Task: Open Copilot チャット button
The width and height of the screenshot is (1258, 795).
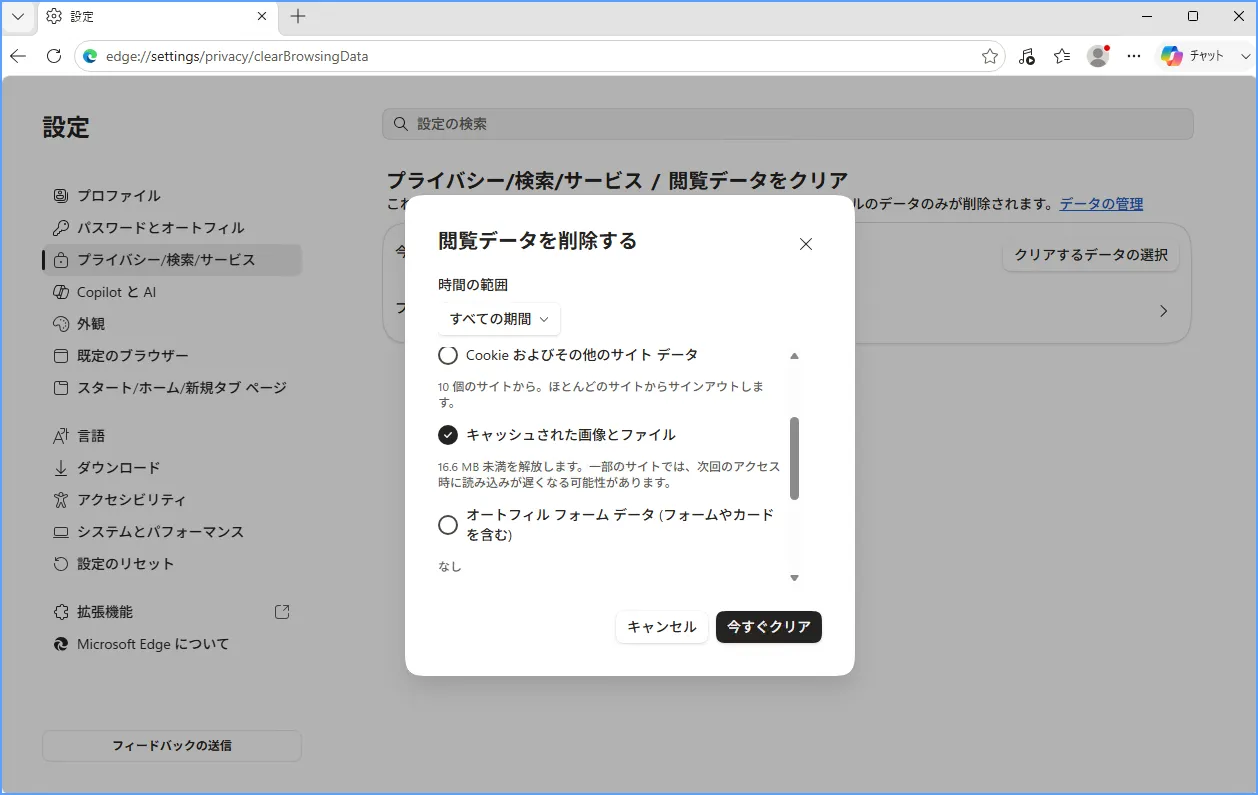Action: pyautogui.click(x=1193, y=56)
